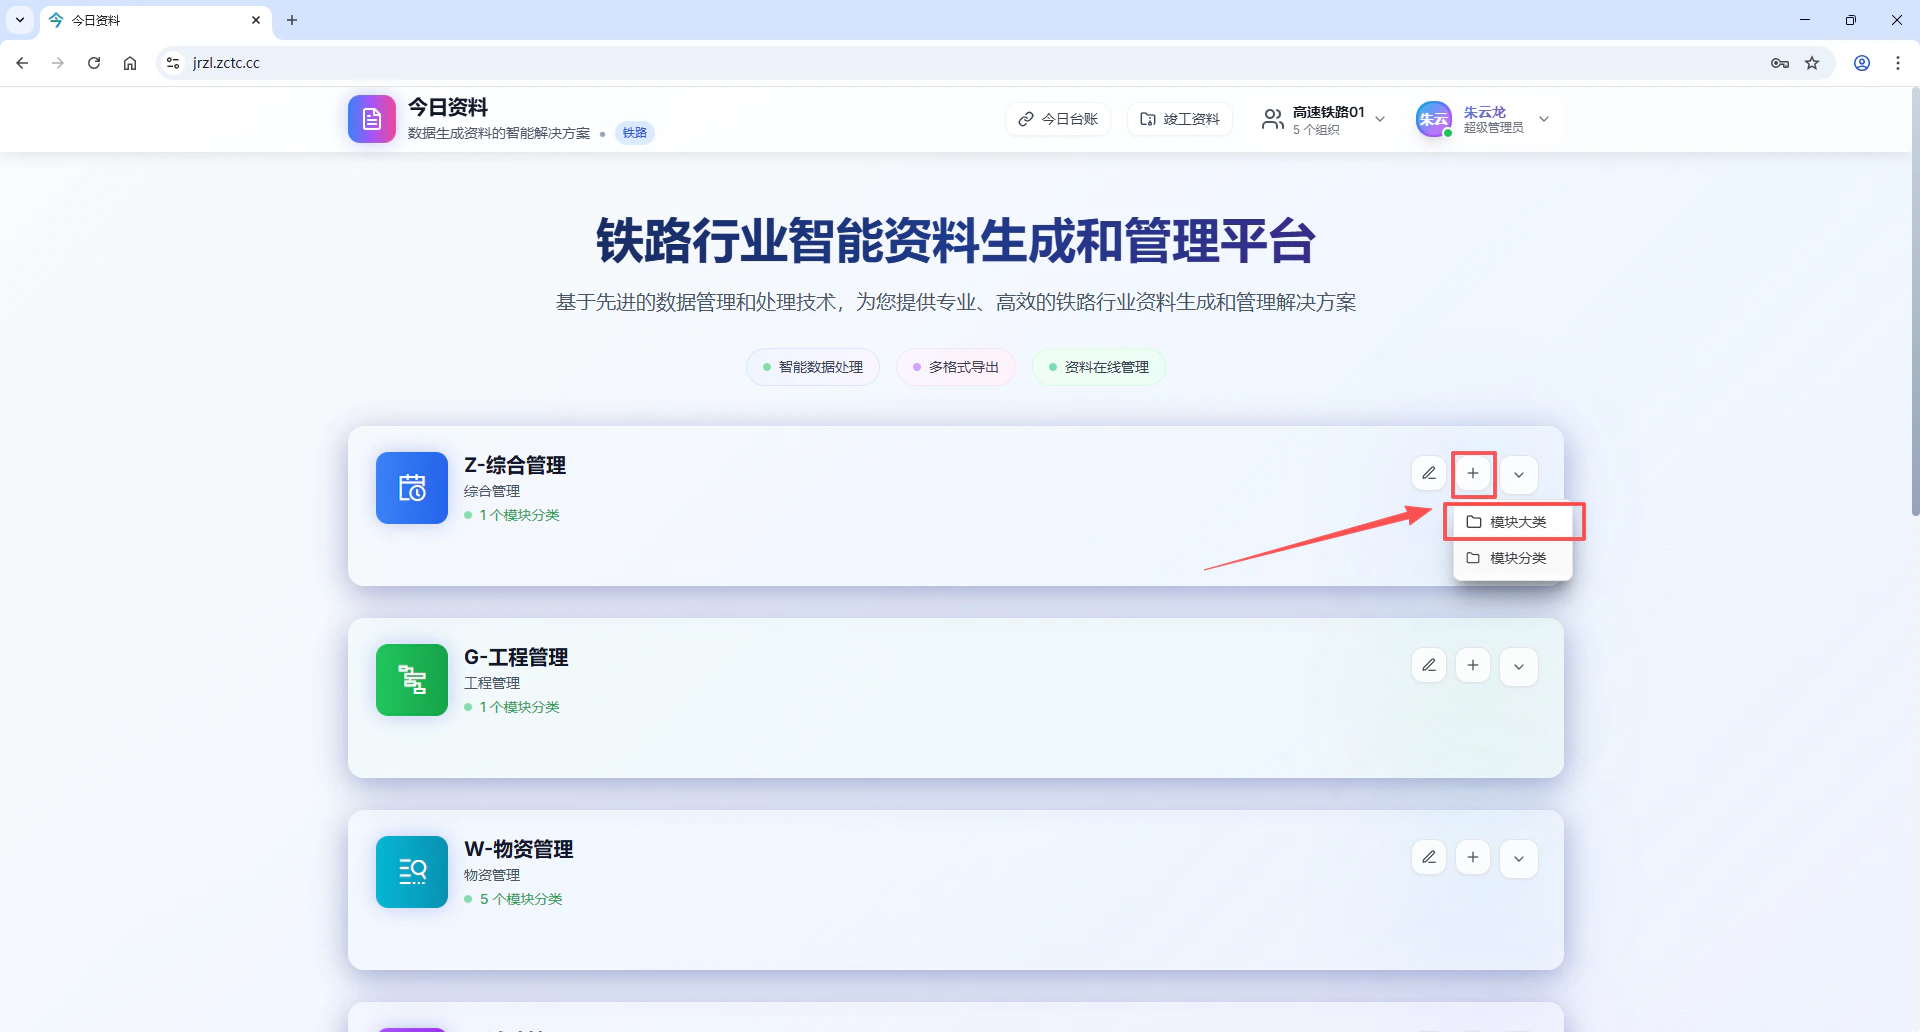
Task: Click 1个模块分类 under G-工程管理
Action: coord(519,707)
